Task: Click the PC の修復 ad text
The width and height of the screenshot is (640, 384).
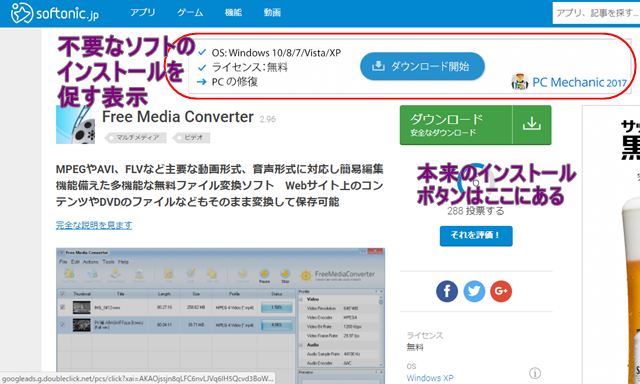Action: tap(235, 82)
